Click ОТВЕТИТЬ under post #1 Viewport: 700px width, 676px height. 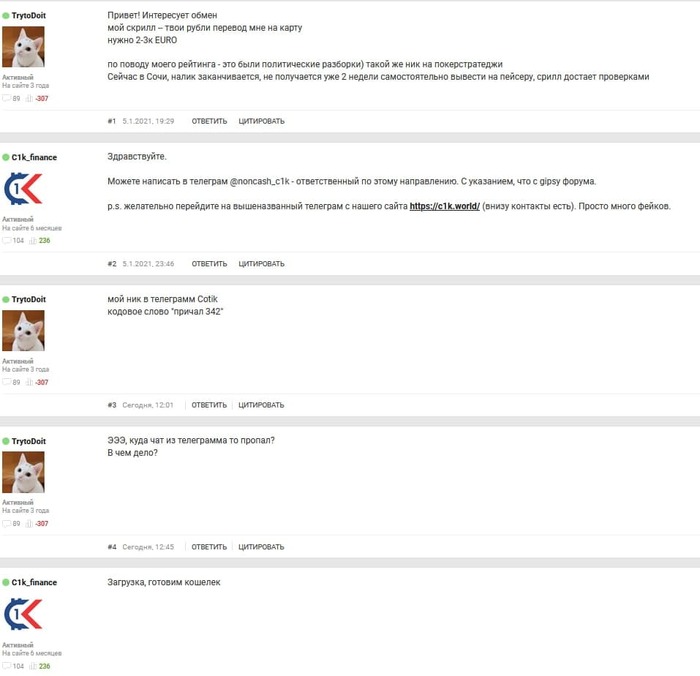209,121
